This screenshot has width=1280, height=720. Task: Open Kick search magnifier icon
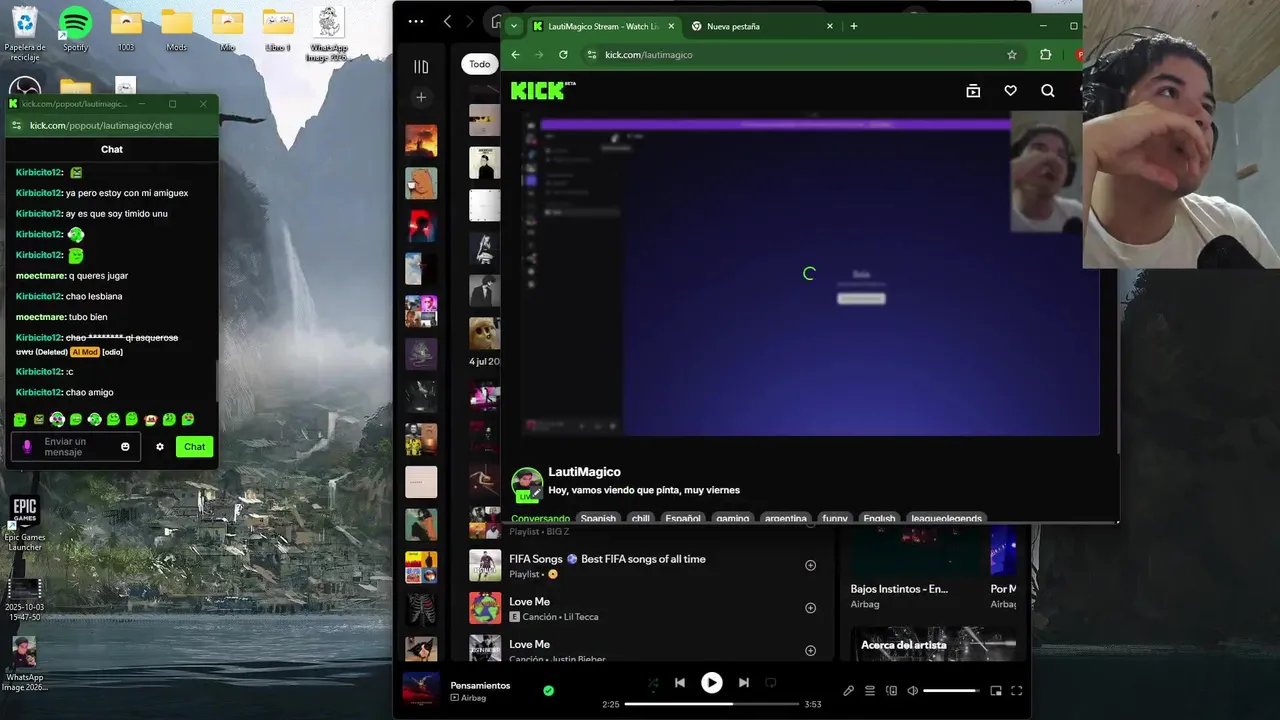pyautogui.click(x=1048, y=91)
